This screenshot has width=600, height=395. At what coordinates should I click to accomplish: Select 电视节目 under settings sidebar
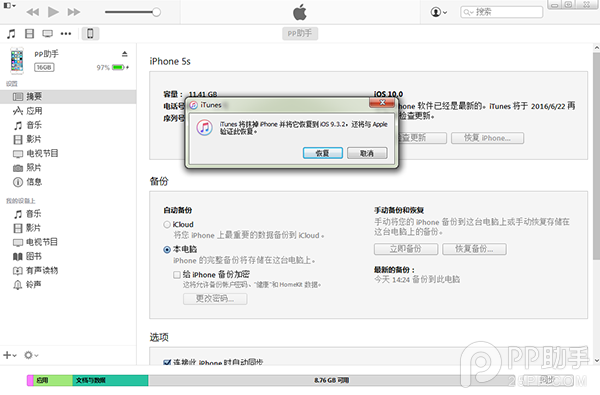tap(68, 153)
